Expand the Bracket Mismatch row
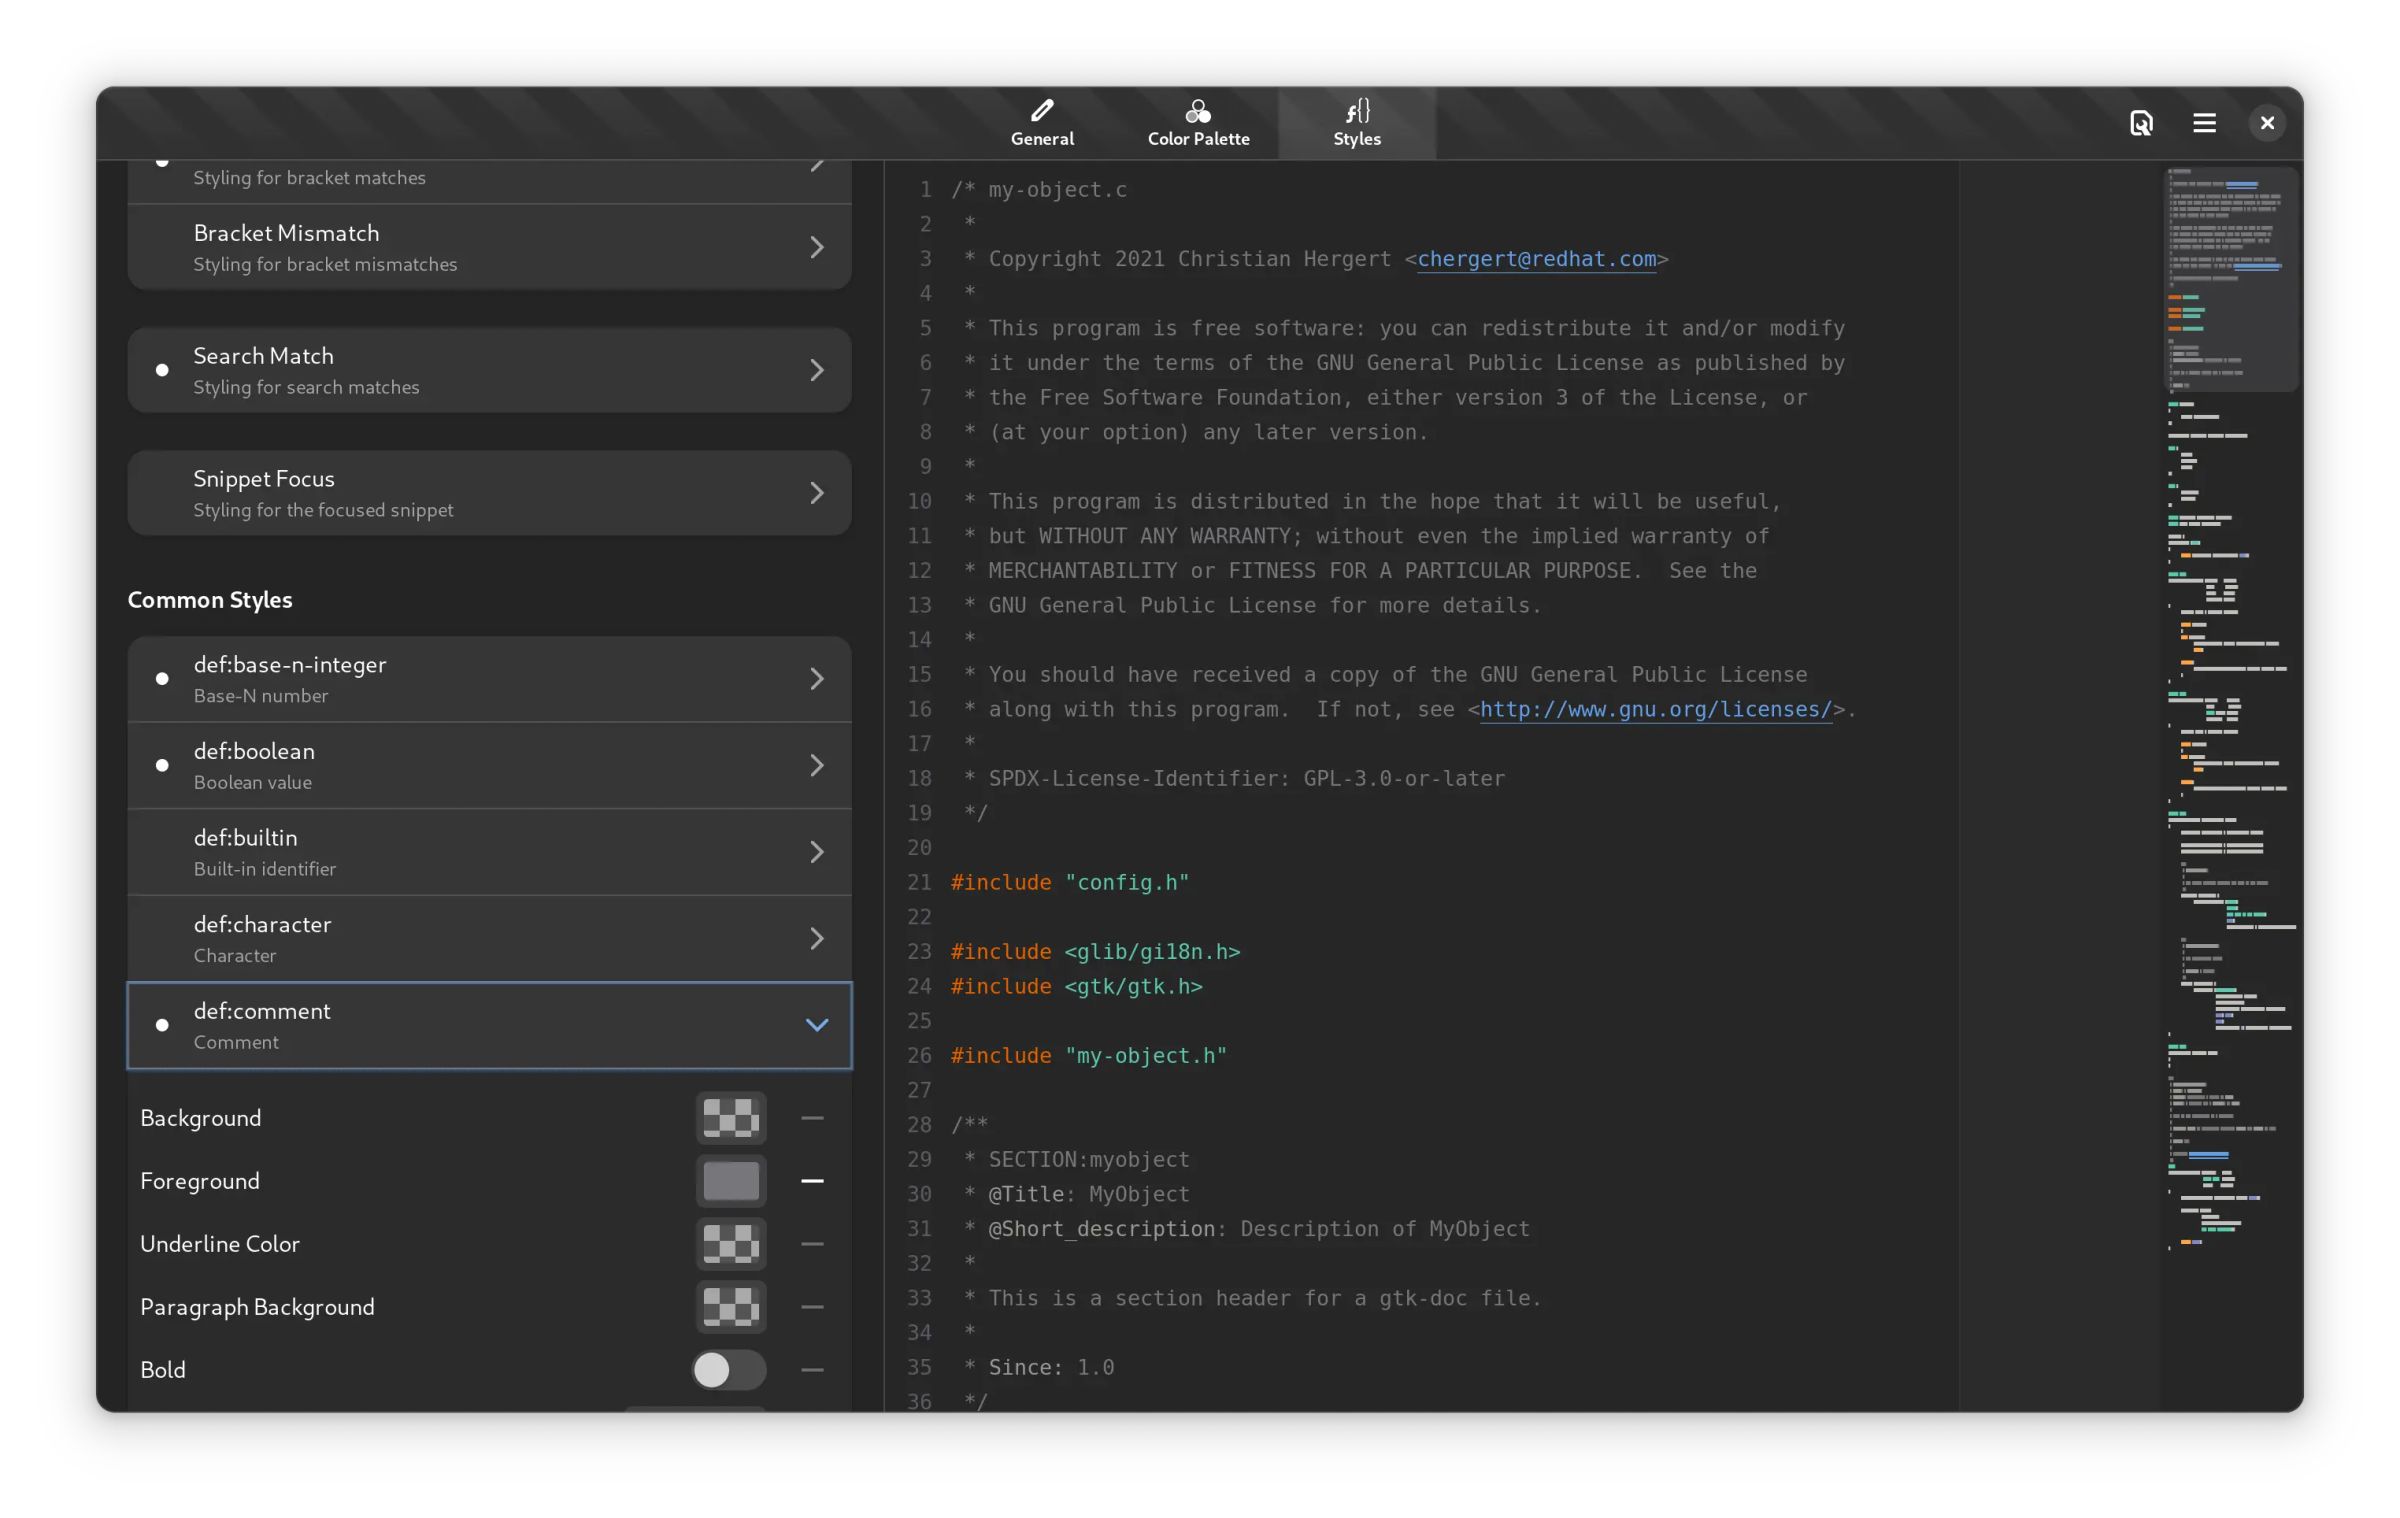This screenshot has width=2400, height=1518. point(817,246)
